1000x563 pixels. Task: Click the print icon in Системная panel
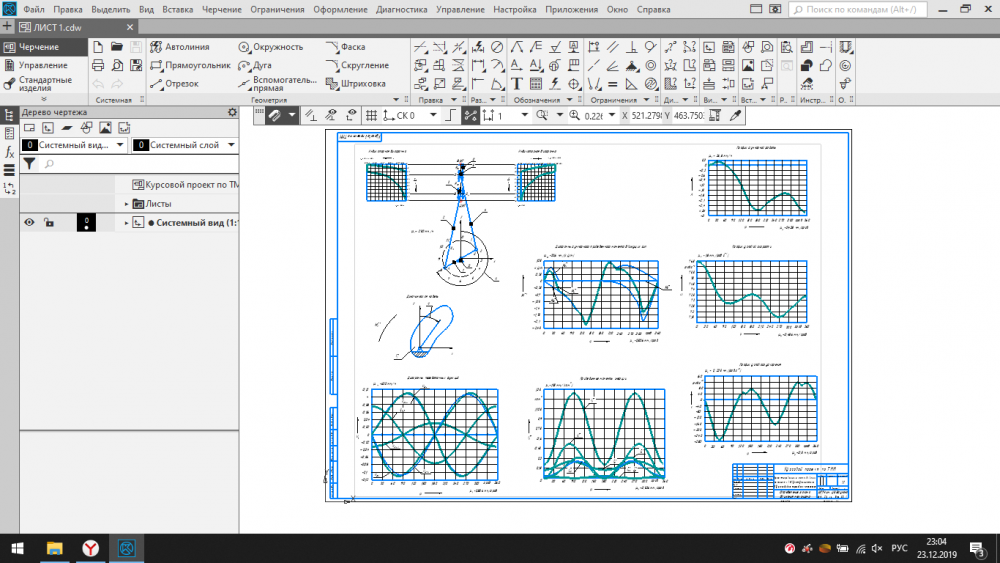98,65
